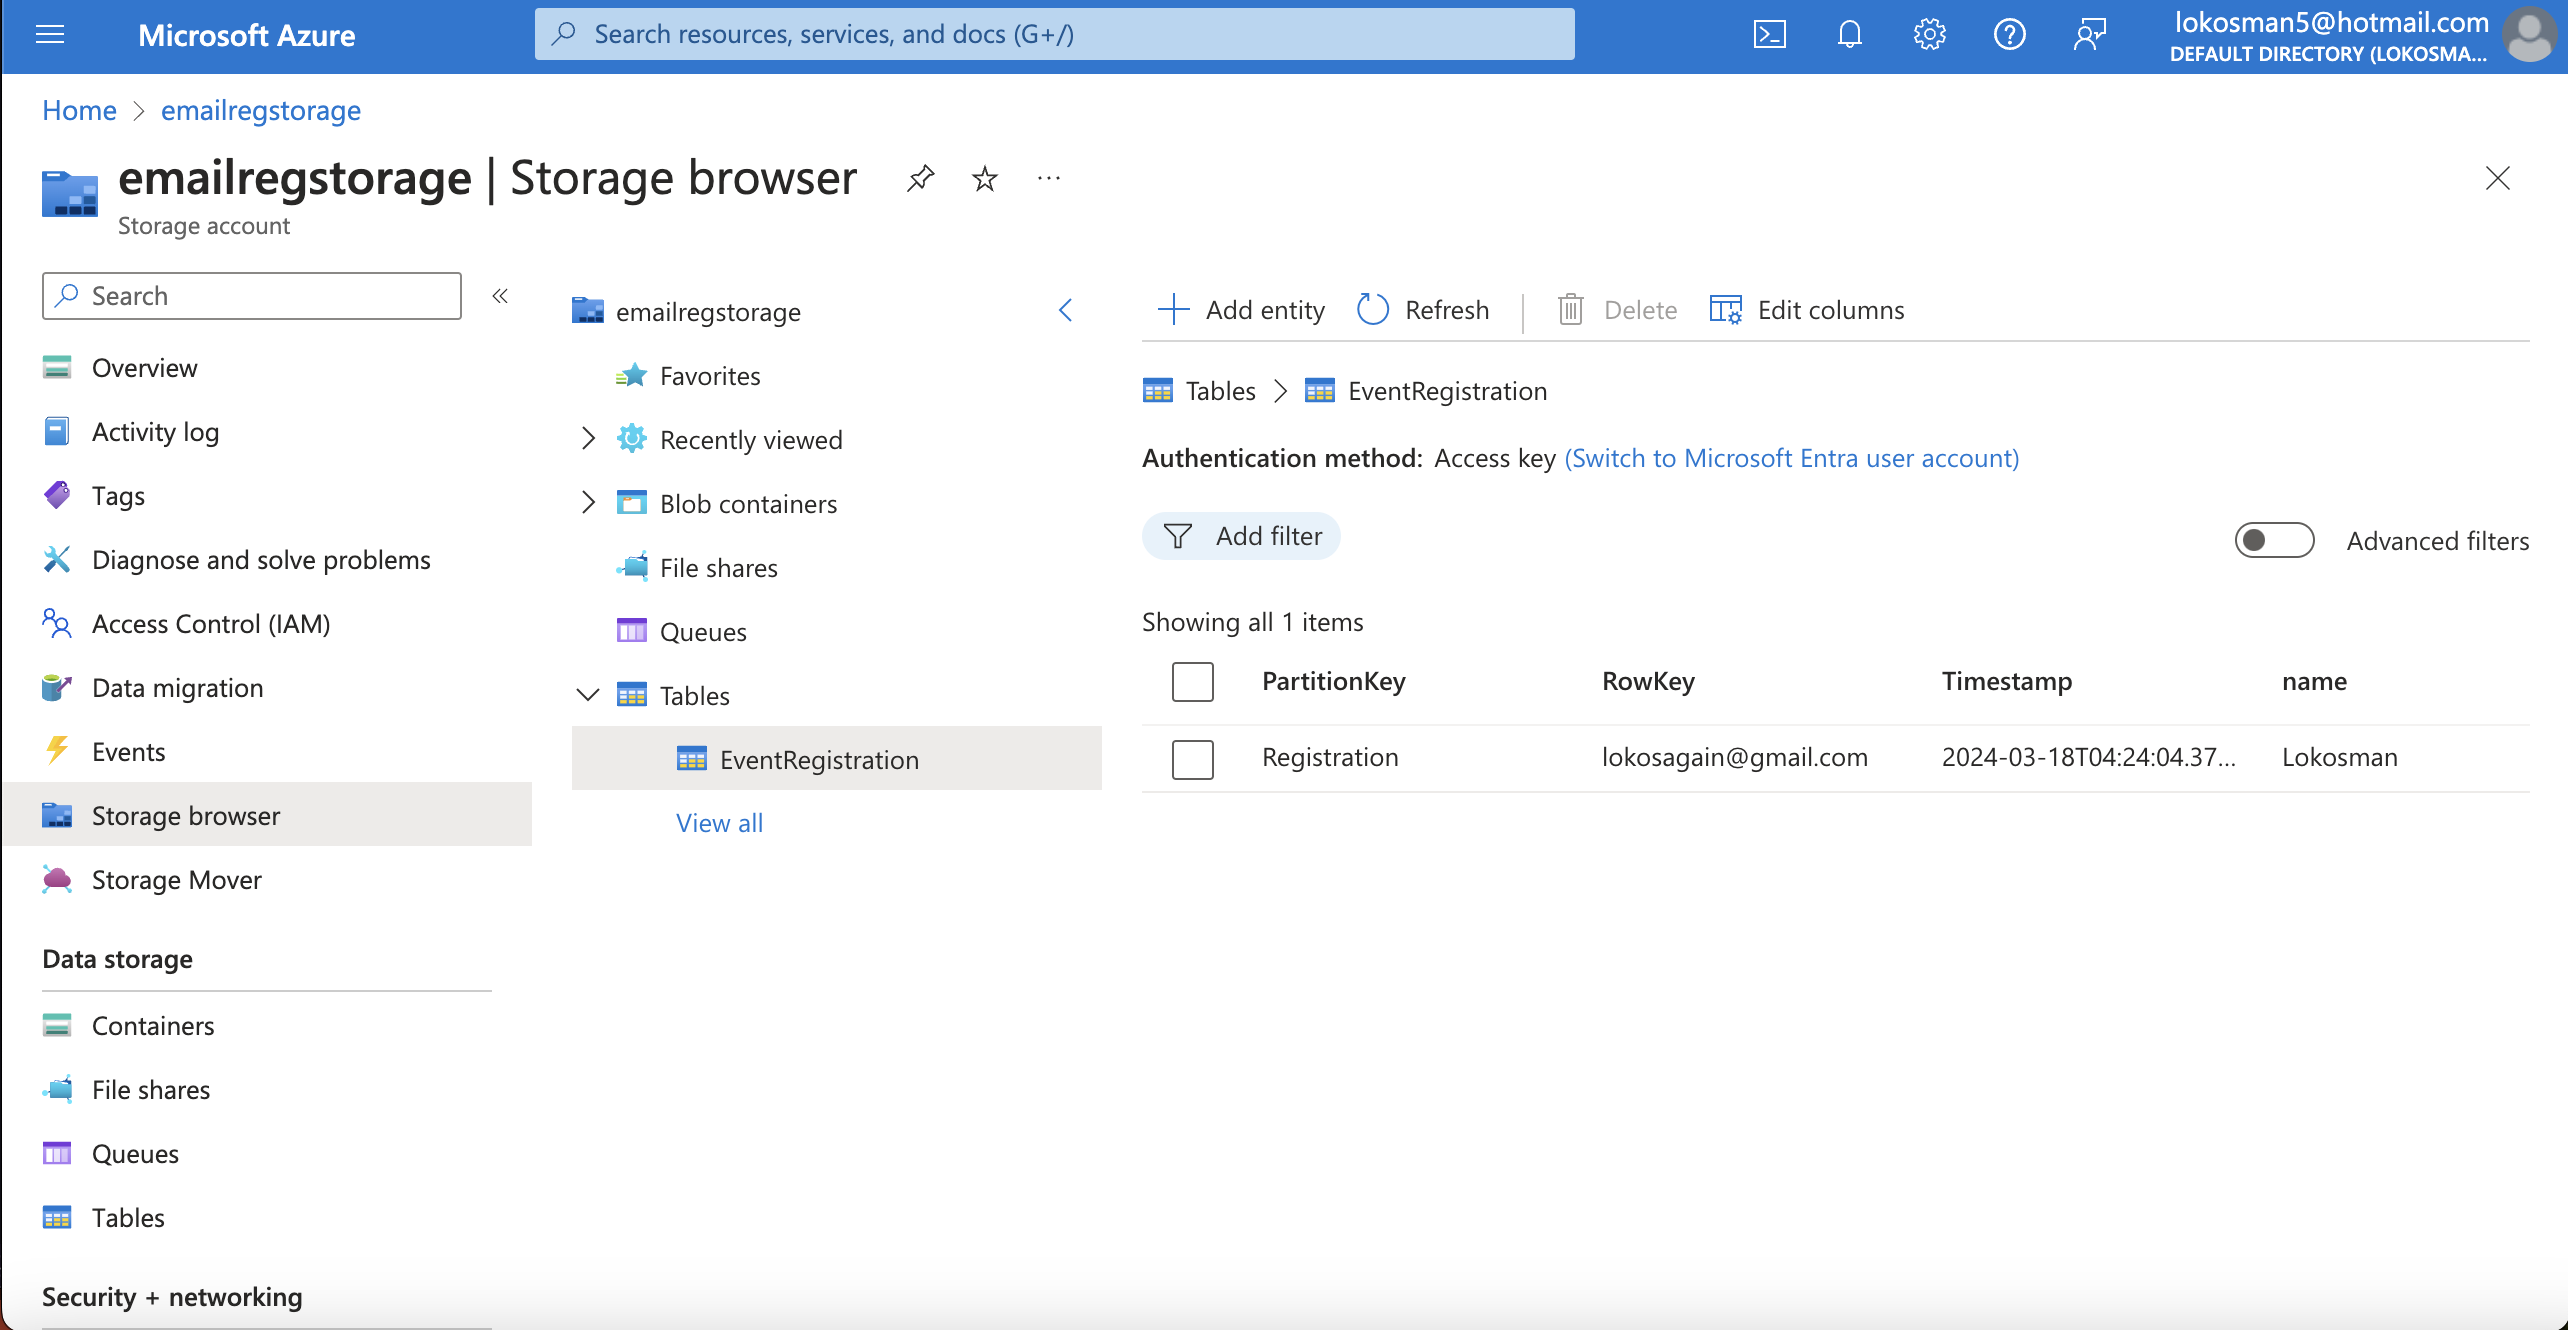Screen dimensions: 2568x1330
Task: Open the notifications bell
Action: point(1849,35)
